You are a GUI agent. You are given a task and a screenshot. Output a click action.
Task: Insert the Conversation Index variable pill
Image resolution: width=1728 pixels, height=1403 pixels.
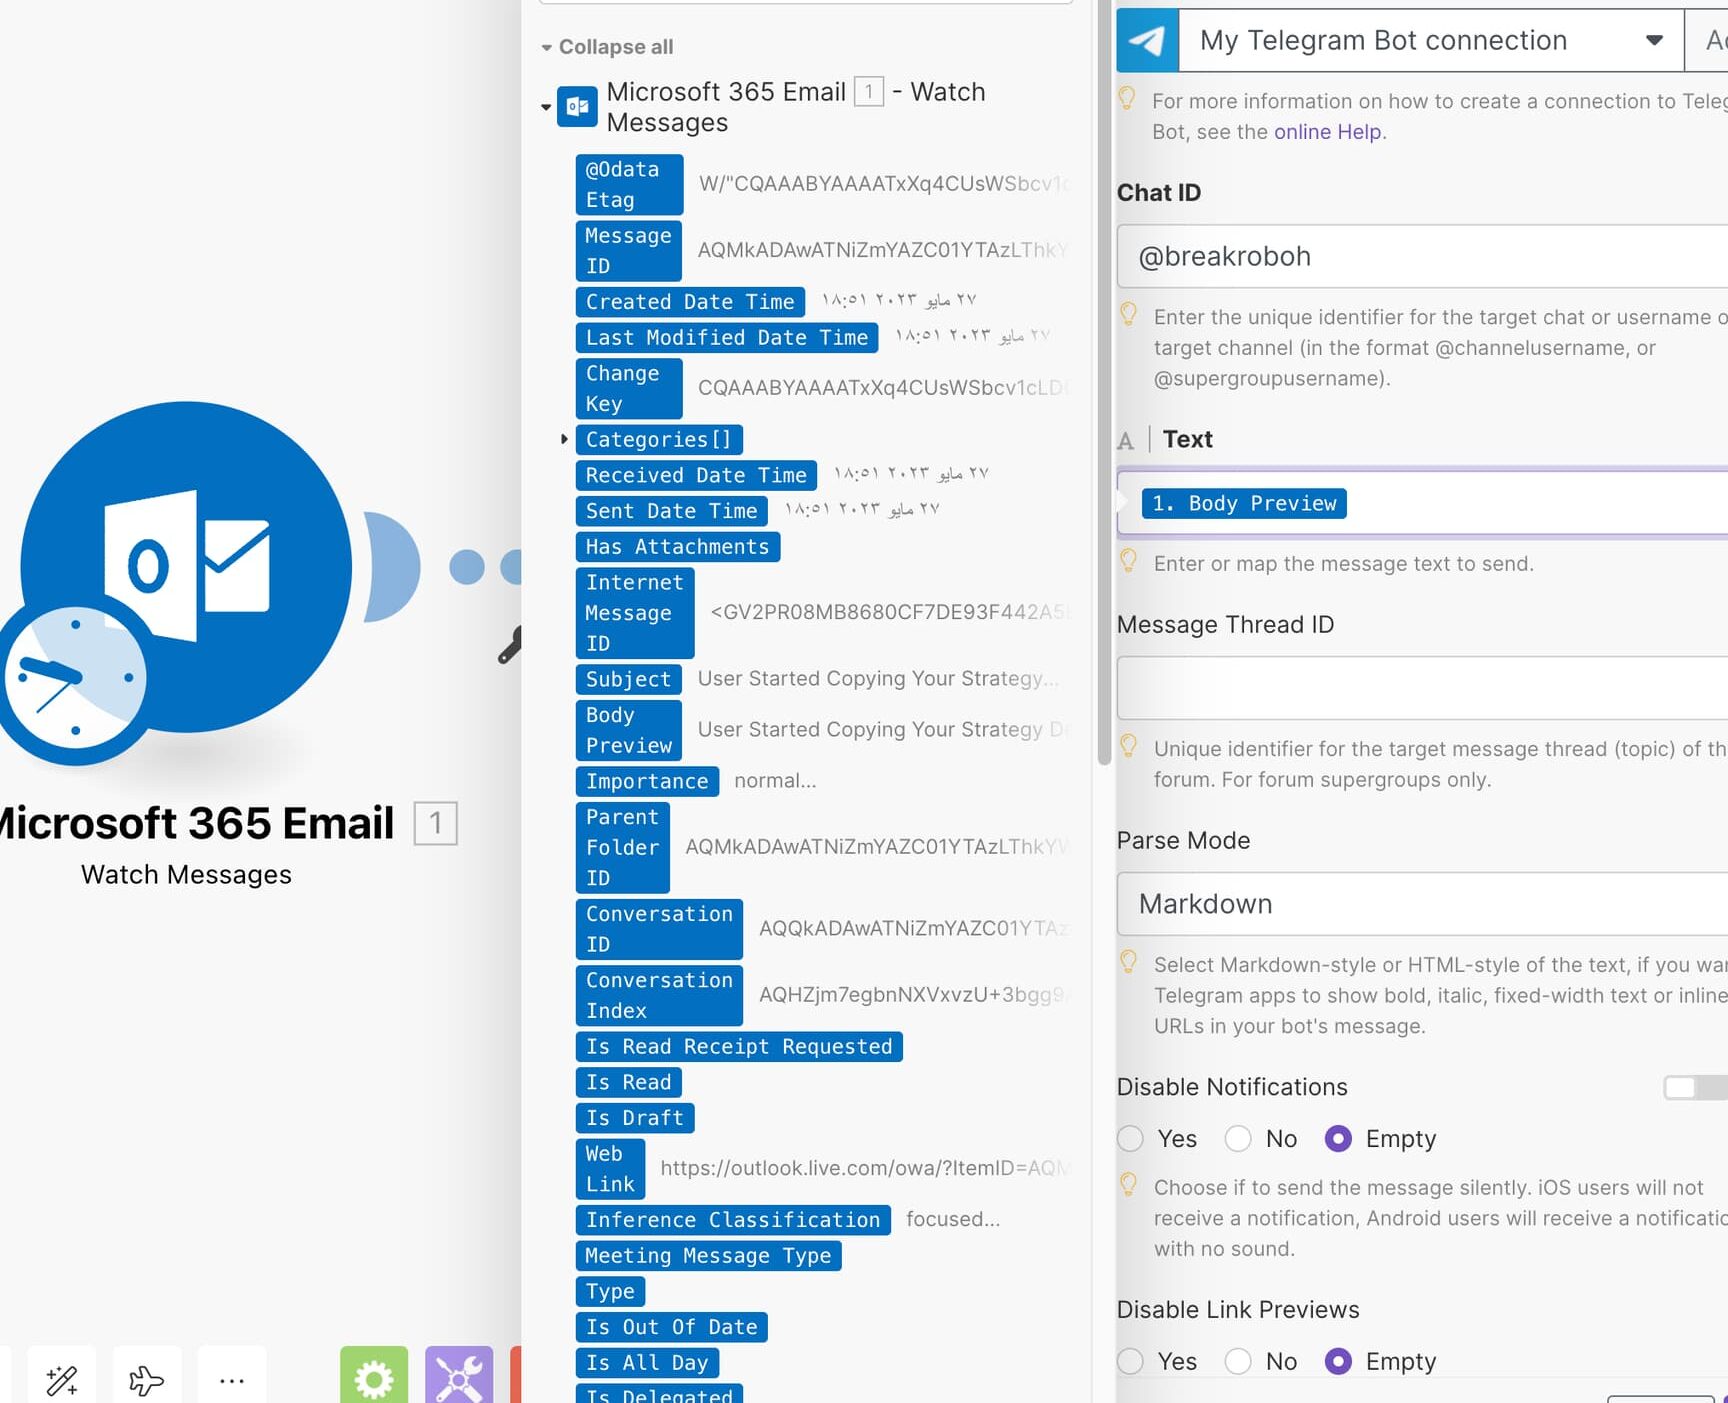tap(659, 995)
